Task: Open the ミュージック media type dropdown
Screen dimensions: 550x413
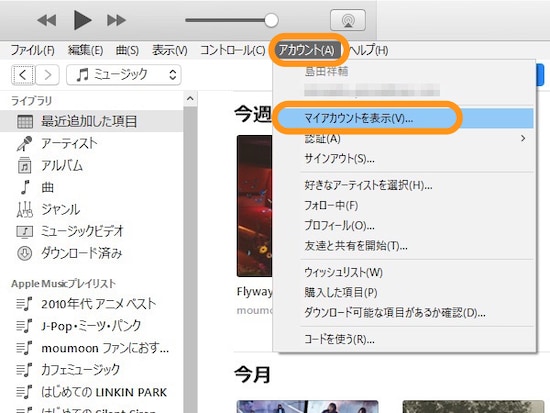Action: coord(124,75)
